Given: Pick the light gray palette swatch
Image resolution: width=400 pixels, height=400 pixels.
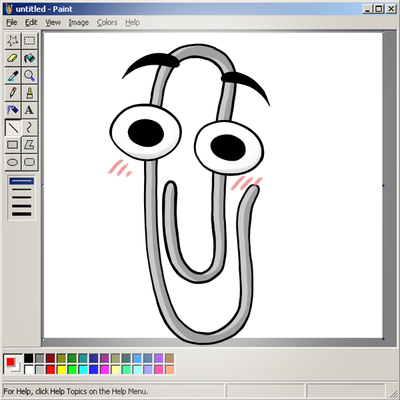Looking at the screenshot, I should pyautogui.click(x=40, y=369).
